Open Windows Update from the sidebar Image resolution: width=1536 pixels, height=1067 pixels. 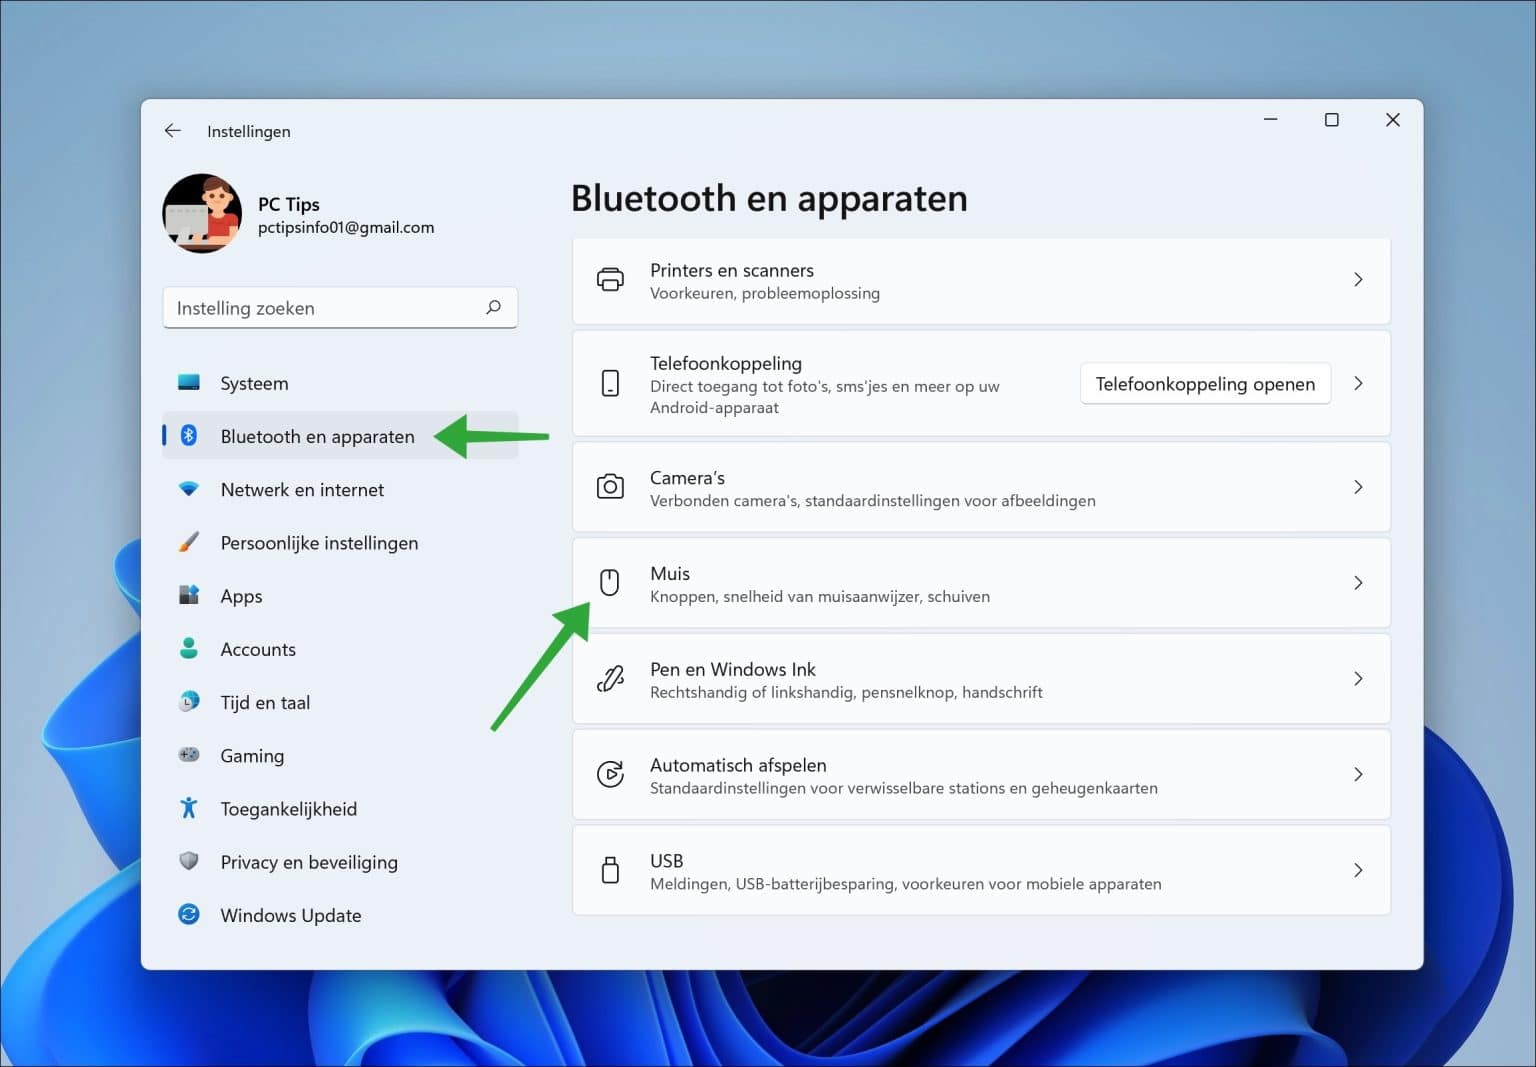pyautogui.click(x=290, y=914)
